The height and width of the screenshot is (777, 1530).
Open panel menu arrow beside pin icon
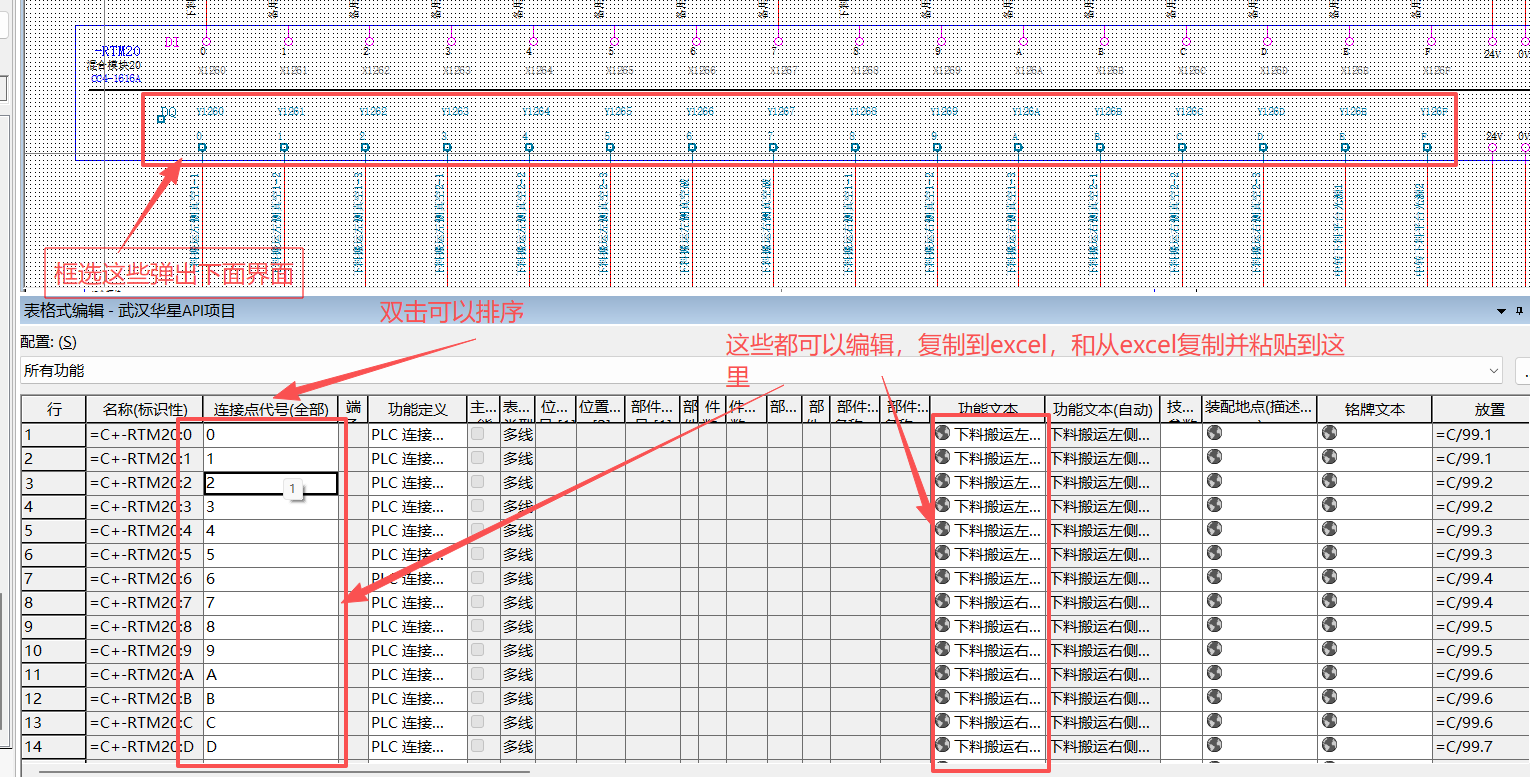click(x=1502, y=311)
